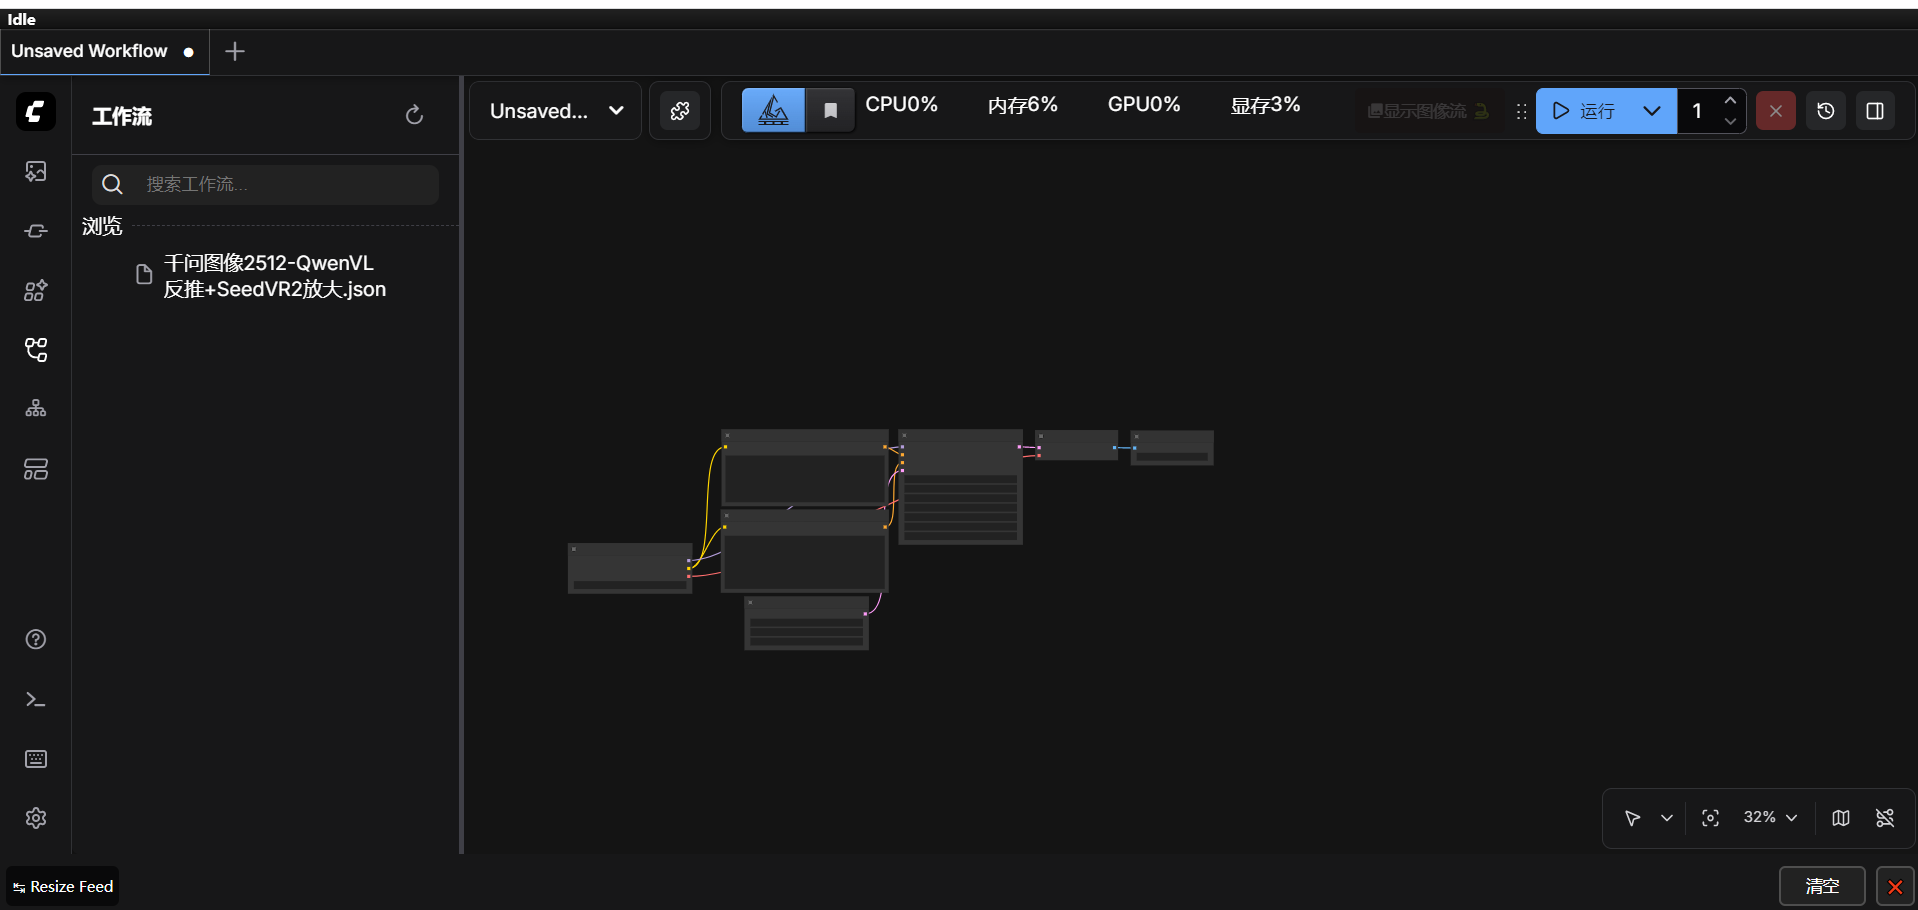The image size is (1918, 910).
Task: Open the model library tree icon
Action: [x=35, y=409]
